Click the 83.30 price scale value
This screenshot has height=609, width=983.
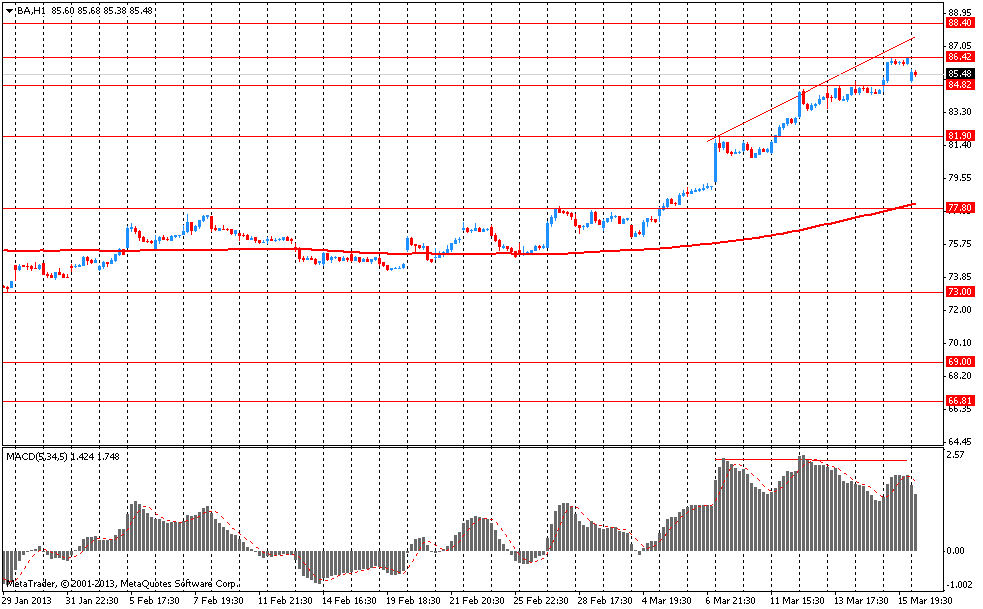pos(960,112)
